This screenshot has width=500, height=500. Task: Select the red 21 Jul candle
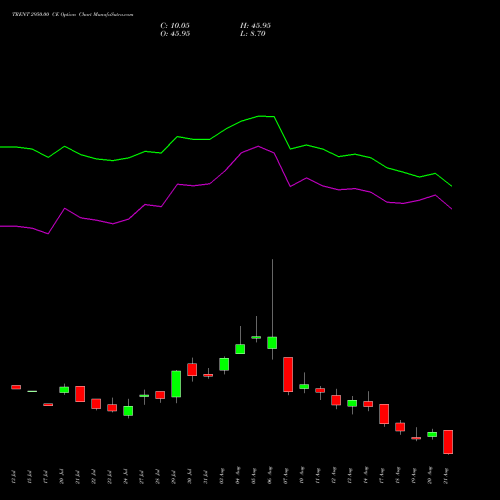(80, 394)
